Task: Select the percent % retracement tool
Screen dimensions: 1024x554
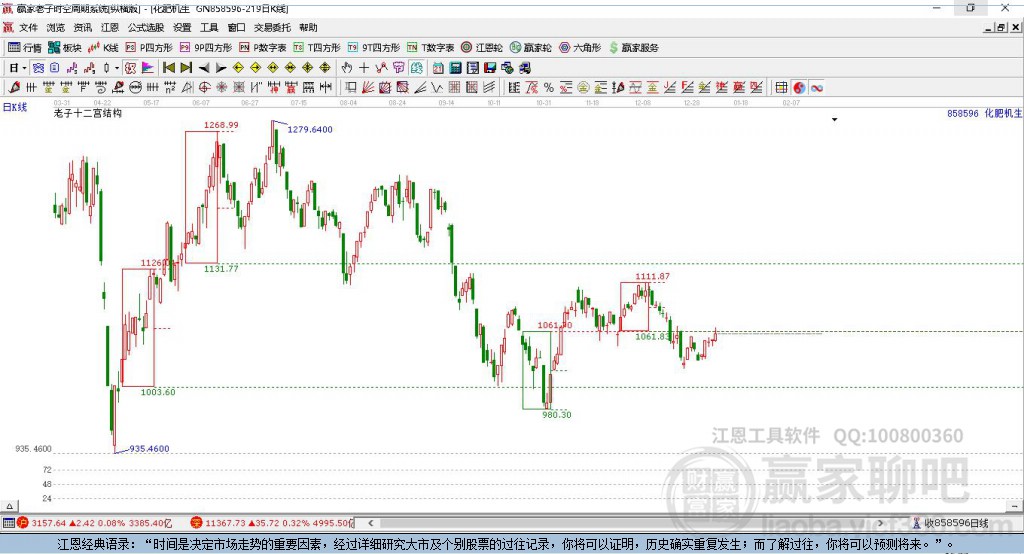Action: [x=549, y=88]
